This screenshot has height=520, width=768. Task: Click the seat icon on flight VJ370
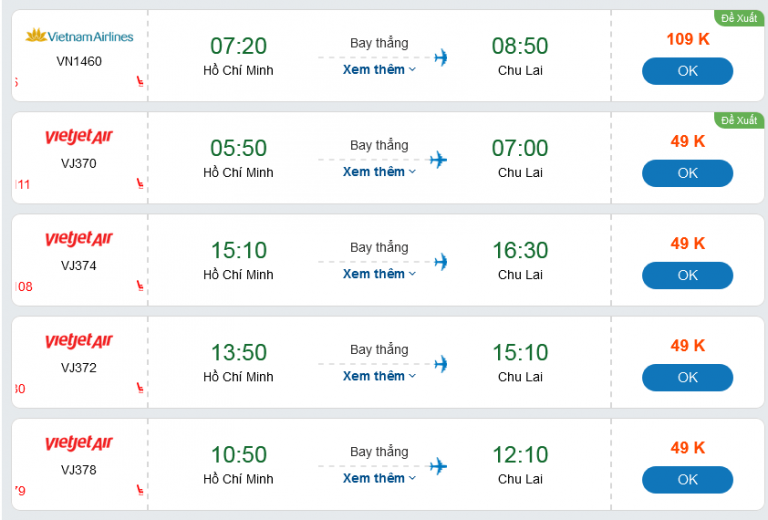click(139, 184)
